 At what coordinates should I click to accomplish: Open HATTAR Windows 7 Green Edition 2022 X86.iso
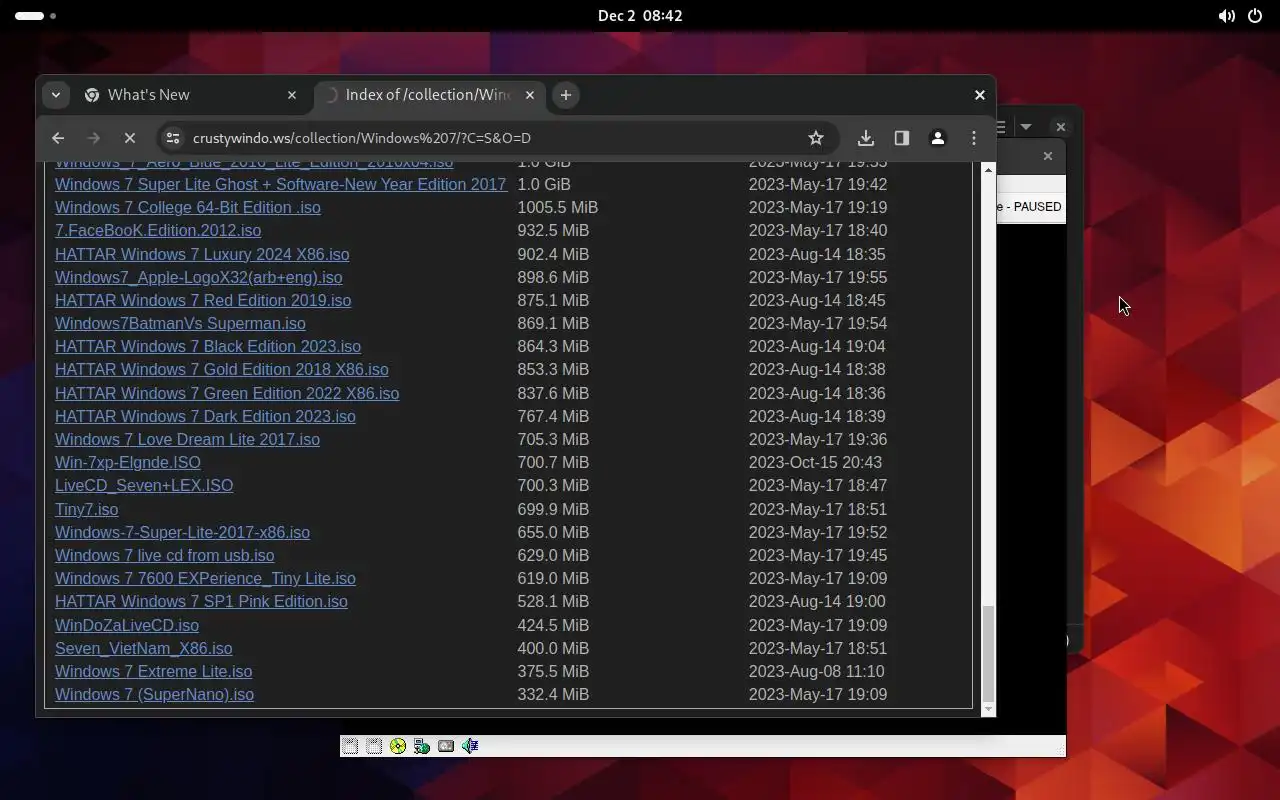tap(227, 393)
